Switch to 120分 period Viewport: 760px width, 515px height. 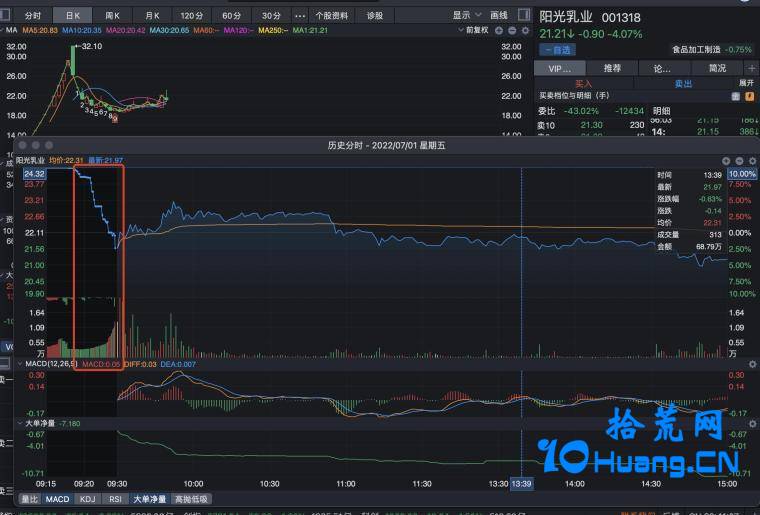point(191,16)
